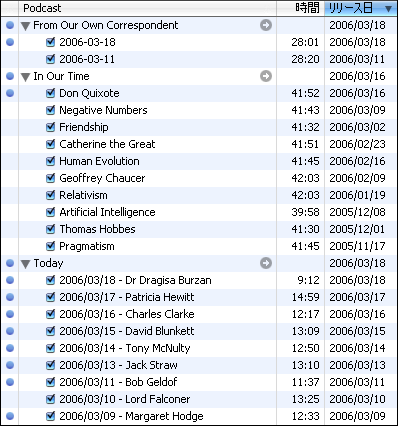This screenshot has height=426, width=398.
Task: Select the Jack Straw episode title
Action: [x=118, y=365]
